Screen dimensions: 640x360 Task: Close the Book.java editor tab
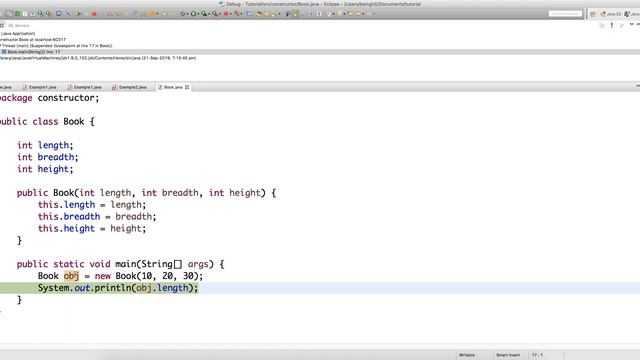tap(187, 87)
